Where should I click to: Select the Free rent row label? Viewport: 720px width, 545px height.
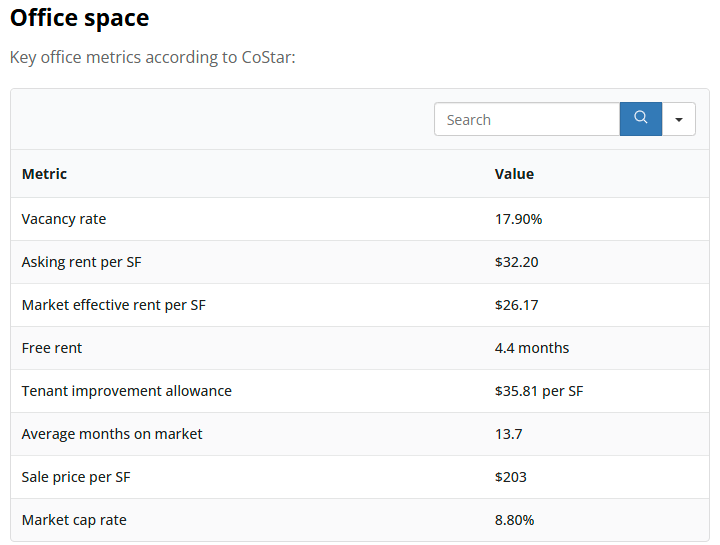[x=51, y=348]
